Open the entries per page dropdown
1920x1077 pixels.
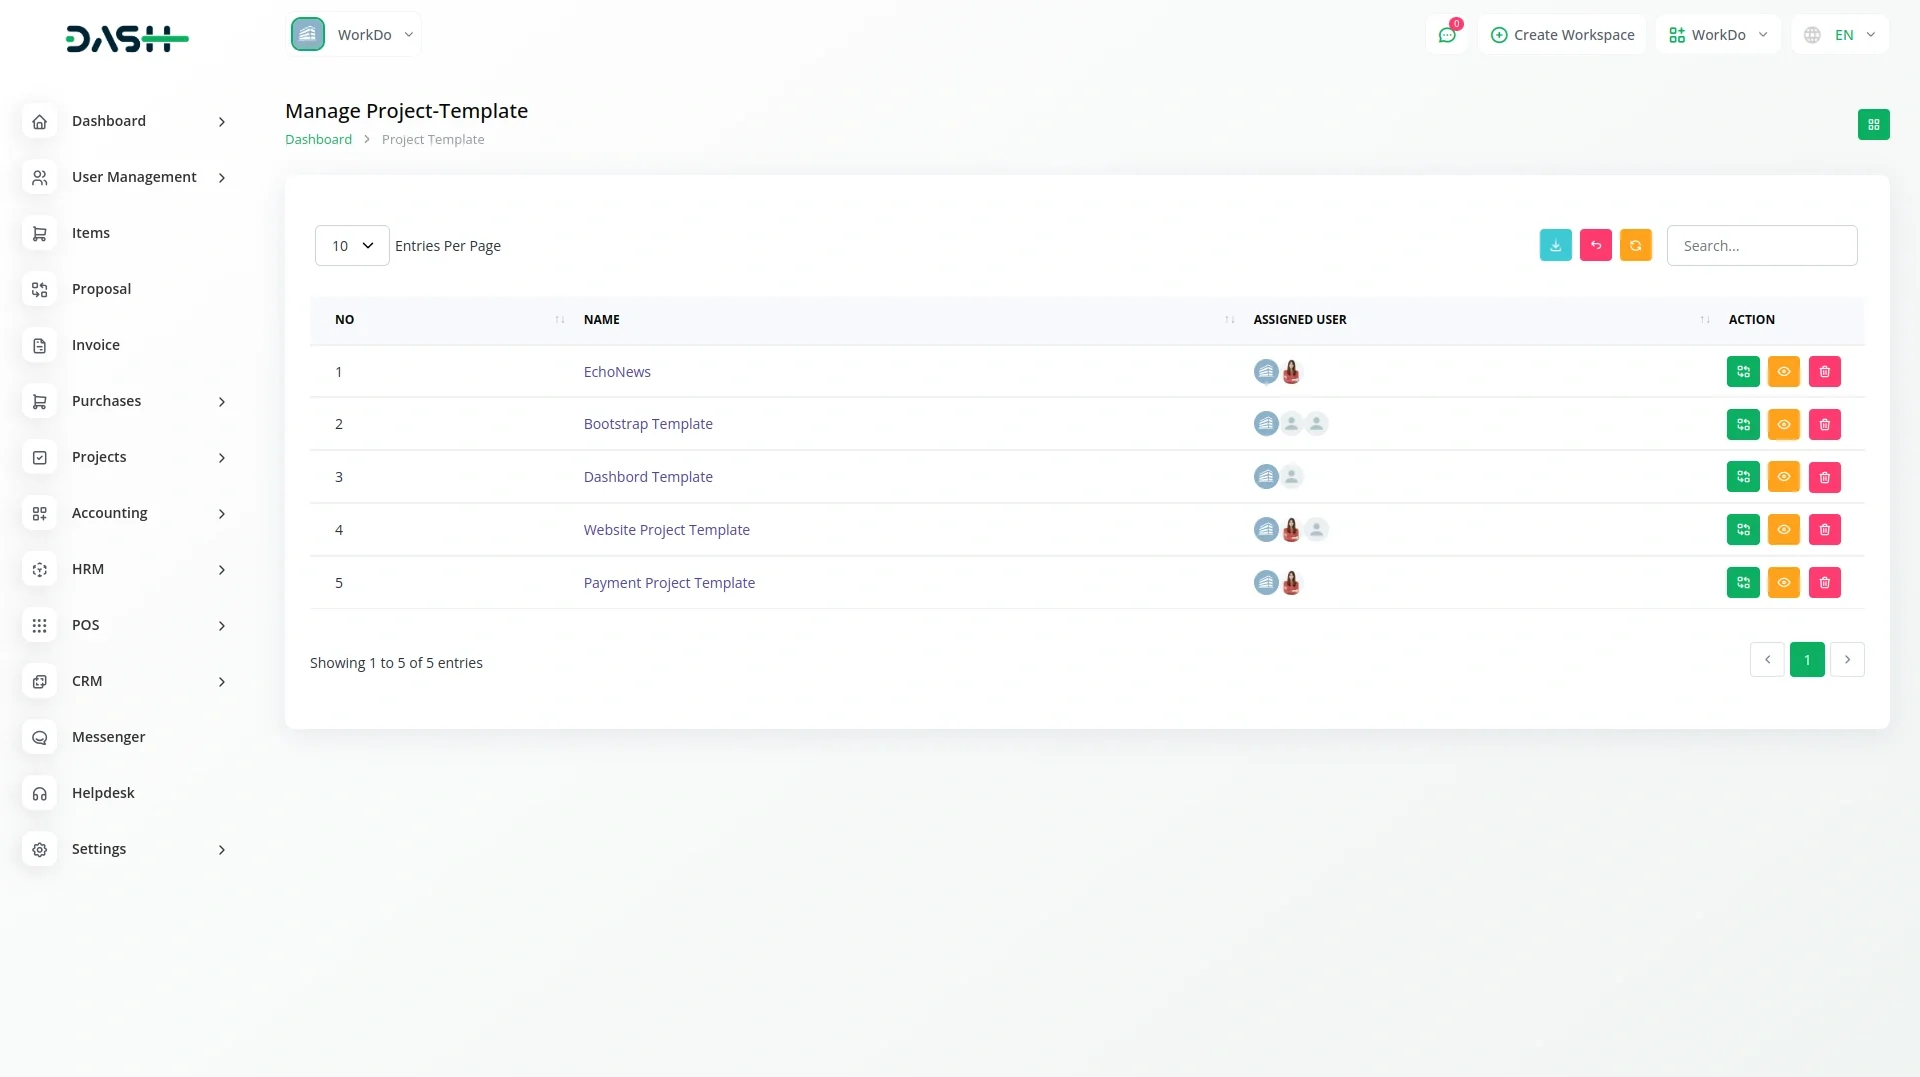(x=352, y=246)
